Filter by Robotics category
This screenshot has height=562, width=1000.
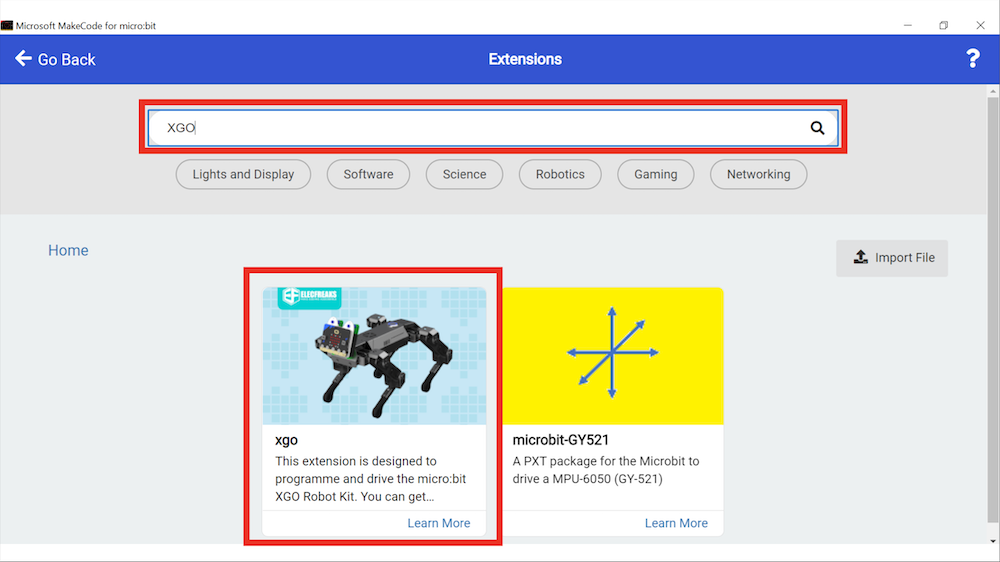click(x=560, y=174)
